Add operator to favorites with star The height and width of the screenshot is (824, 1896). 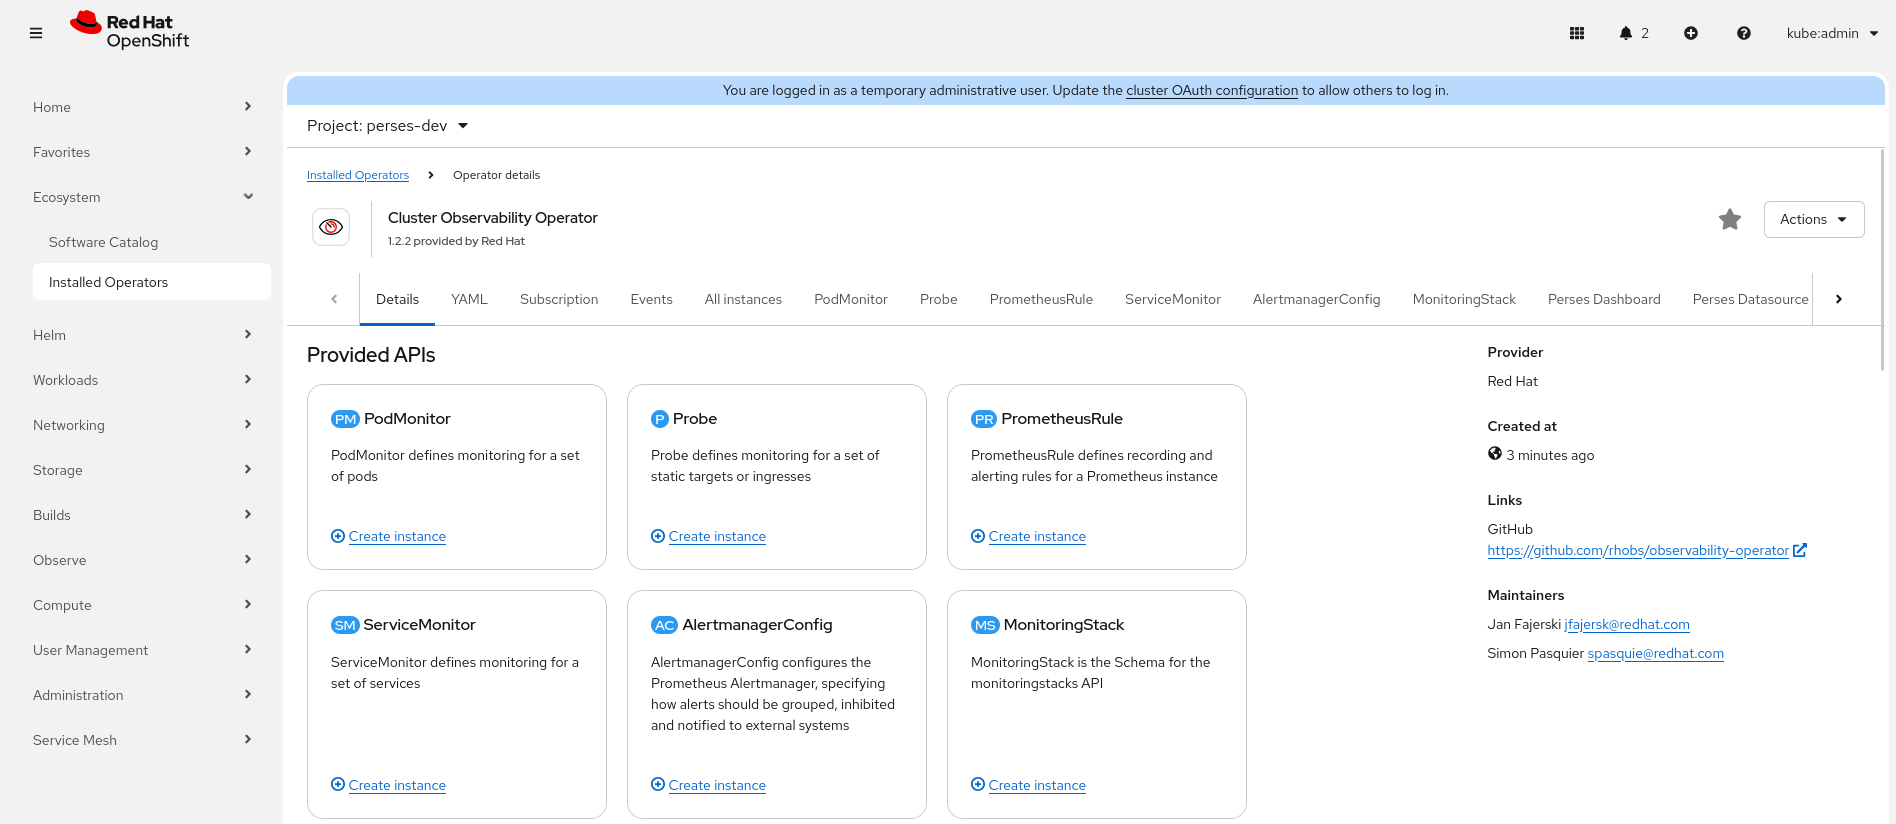click(1730, 219)
